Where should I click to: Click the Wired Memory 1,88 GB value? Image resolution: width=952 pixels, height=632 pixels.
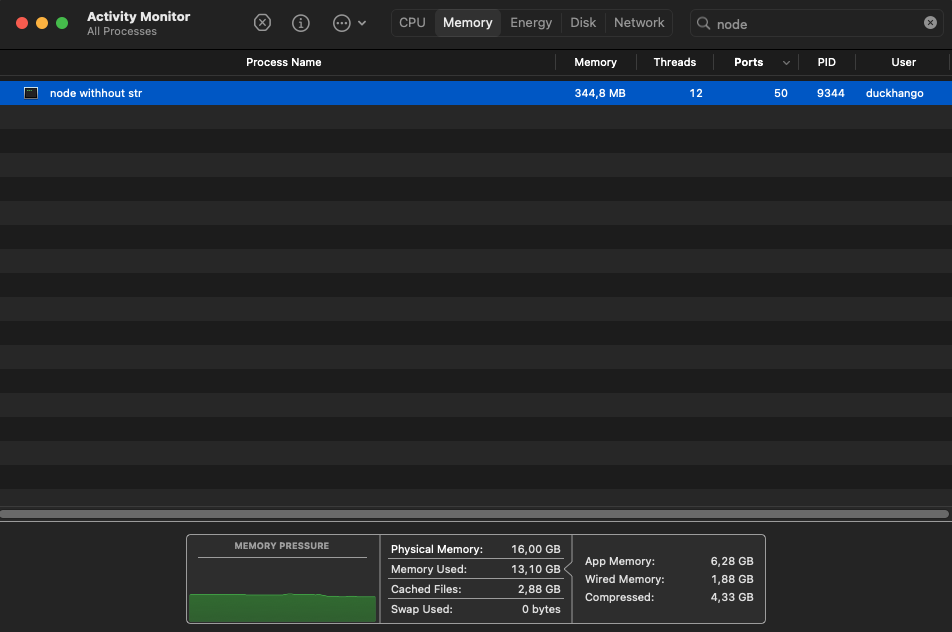click(x=732, y=579)
